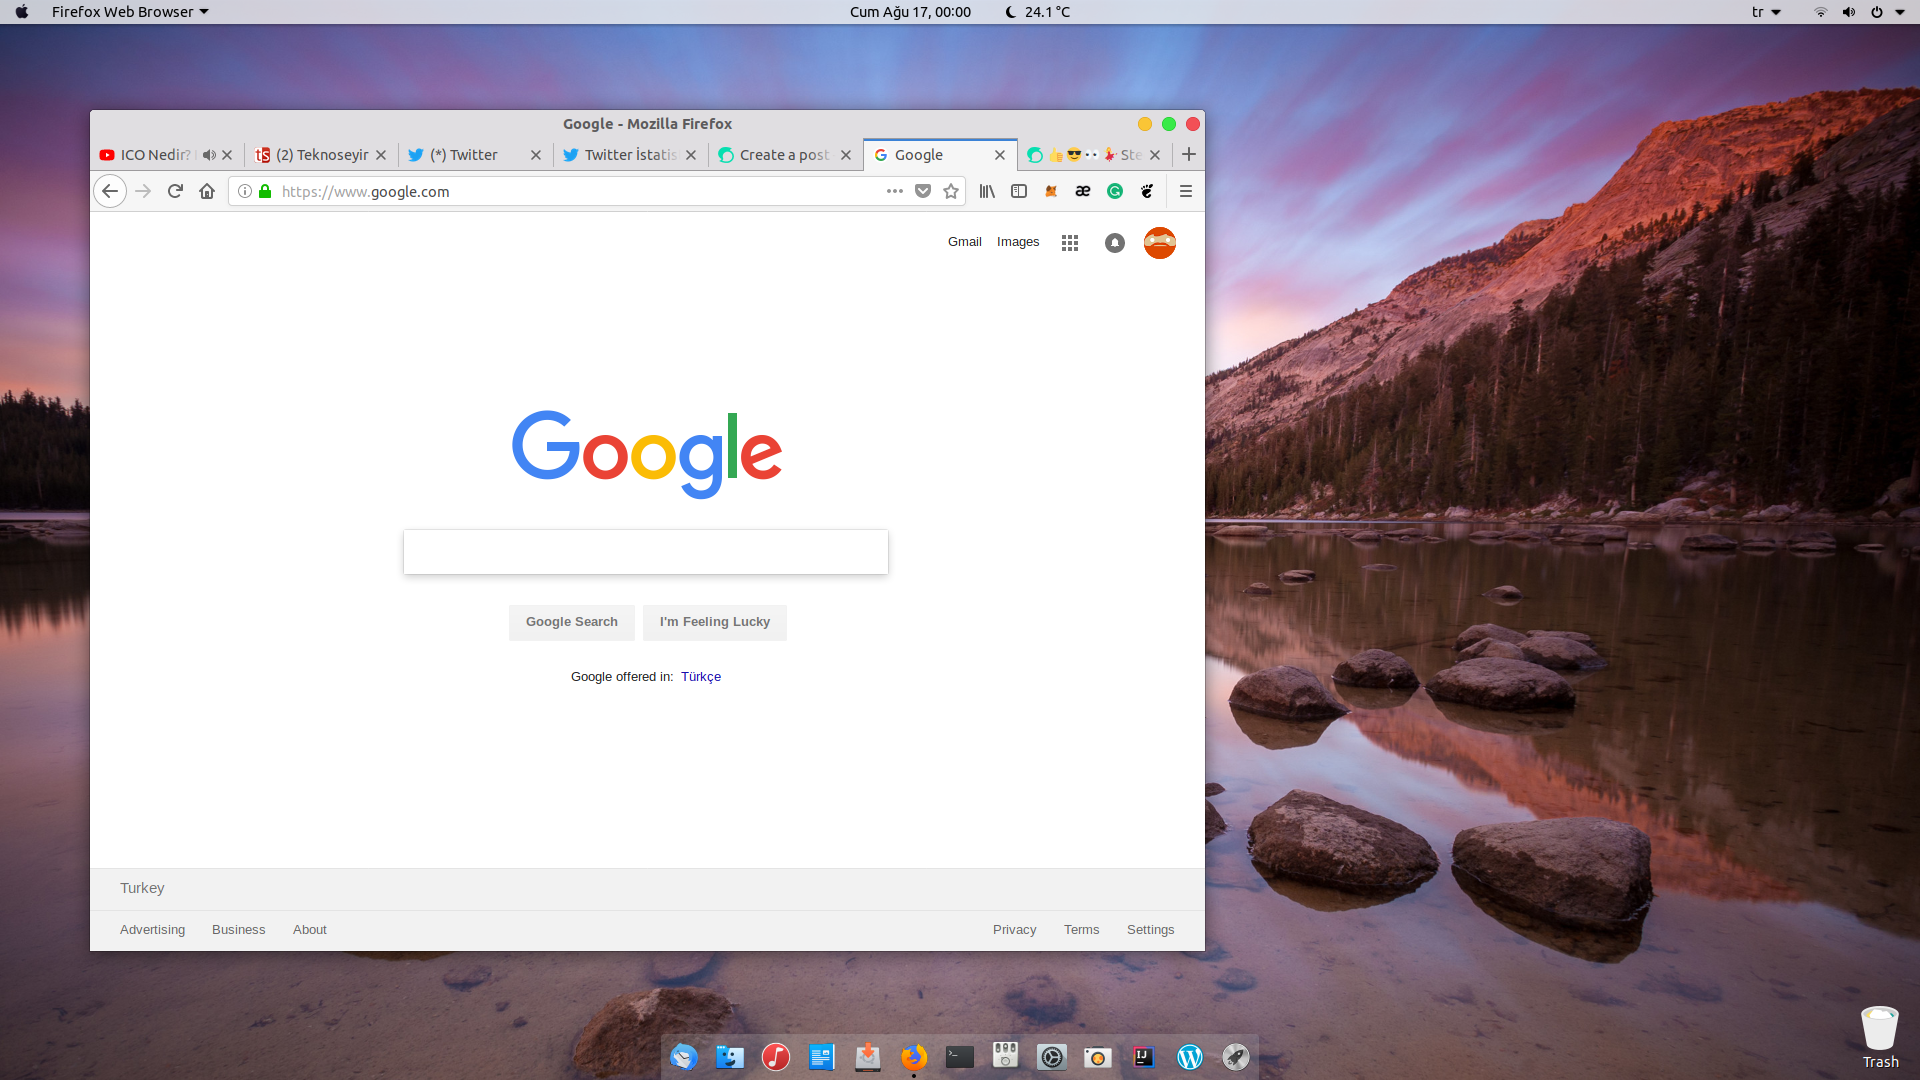
Task: Click the Türkçe language link
Action: coord(701,677)
